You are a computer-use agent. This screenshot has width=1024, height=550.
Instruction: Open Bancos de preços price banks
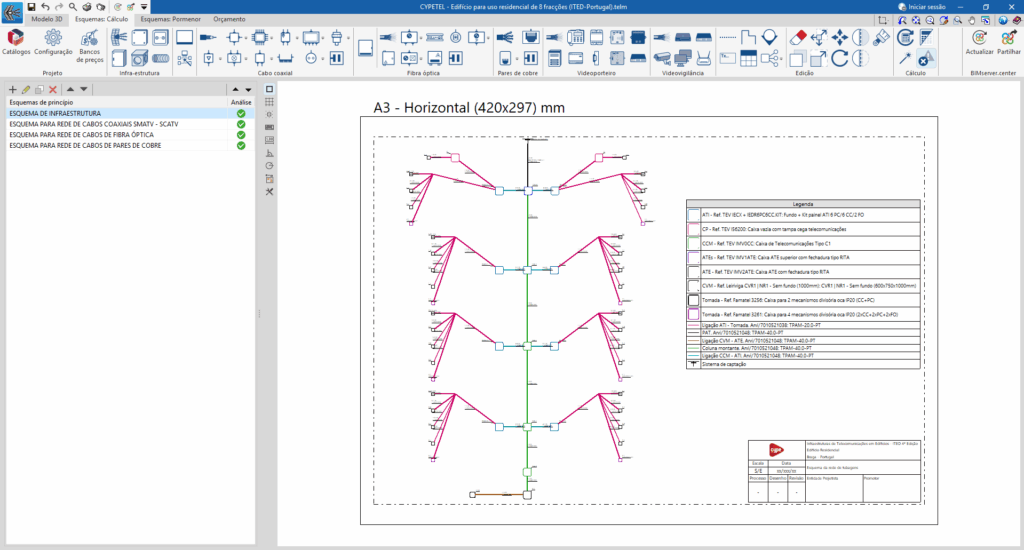91,41
